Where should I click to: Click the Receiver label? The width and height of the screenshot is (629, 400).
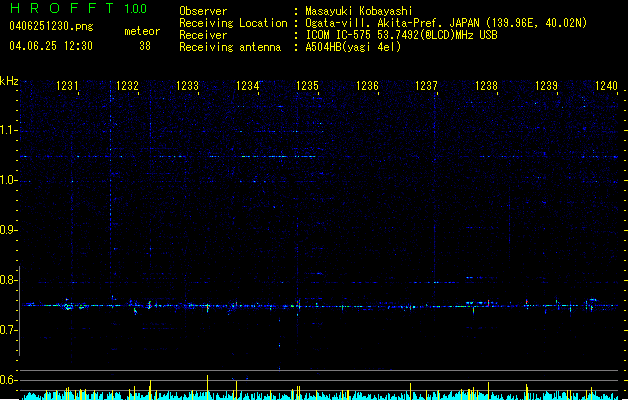(x=203, y=35)
